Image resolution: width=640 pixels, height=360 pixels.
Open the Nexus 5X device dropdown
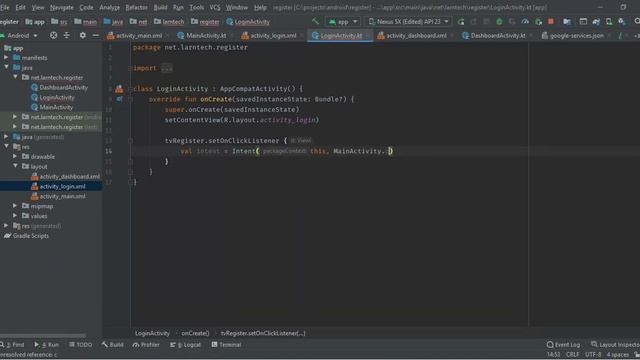pyautogui.click(x=409, y=22)
